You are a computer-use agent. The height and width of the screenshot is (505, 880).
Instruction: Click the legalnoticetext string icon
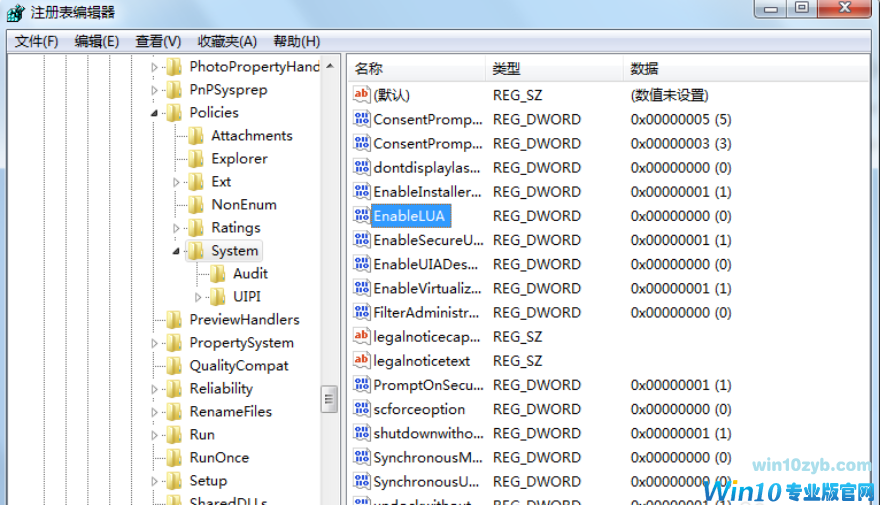click(x=361, y=360)
